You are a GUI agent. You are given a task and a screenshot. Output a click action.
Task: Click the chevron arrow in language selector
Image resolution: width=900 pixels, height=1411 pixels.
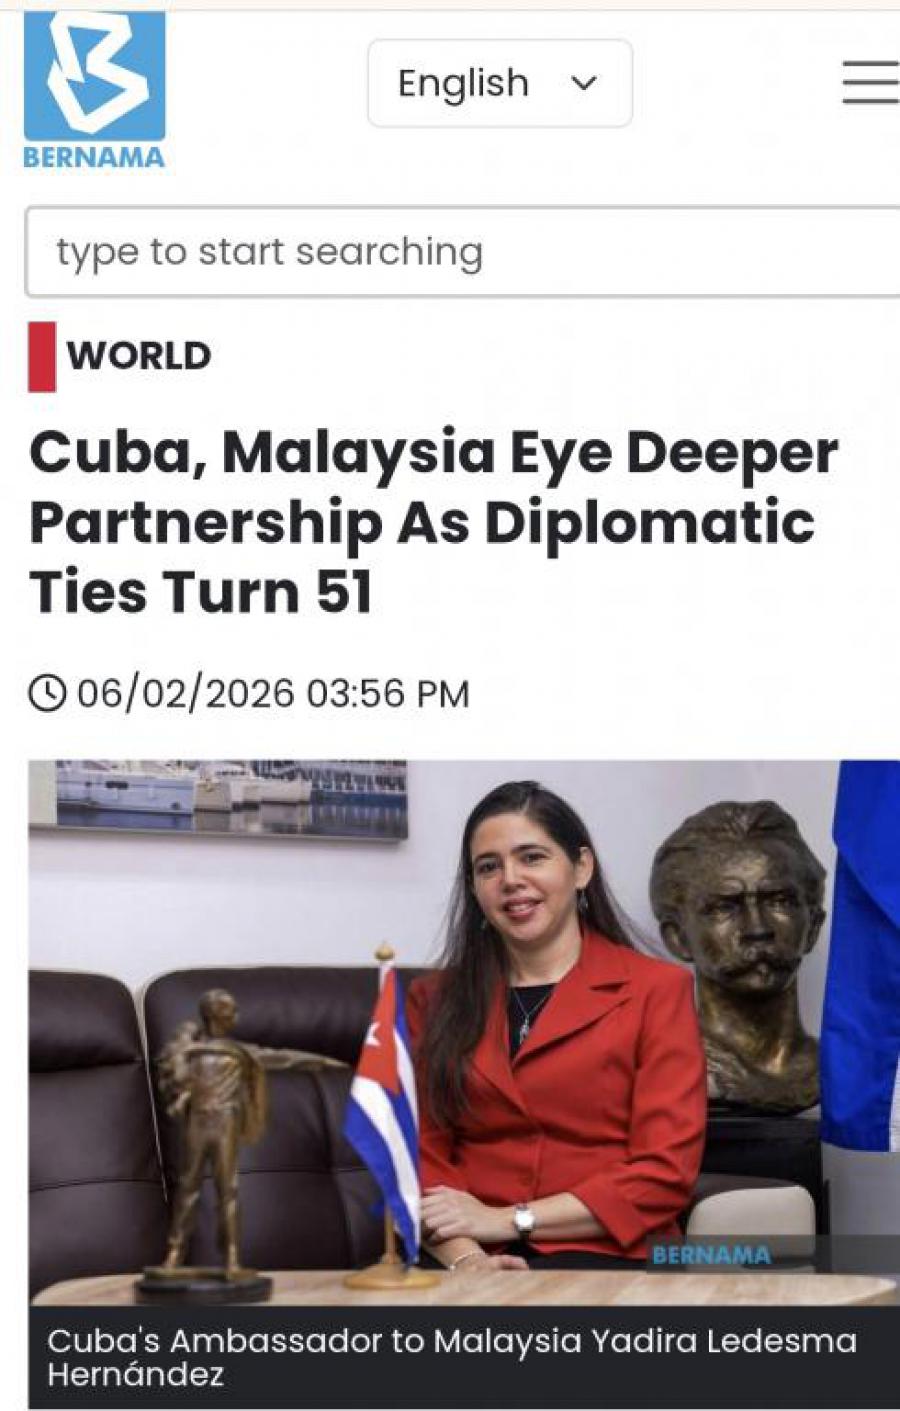click(584, 83)
